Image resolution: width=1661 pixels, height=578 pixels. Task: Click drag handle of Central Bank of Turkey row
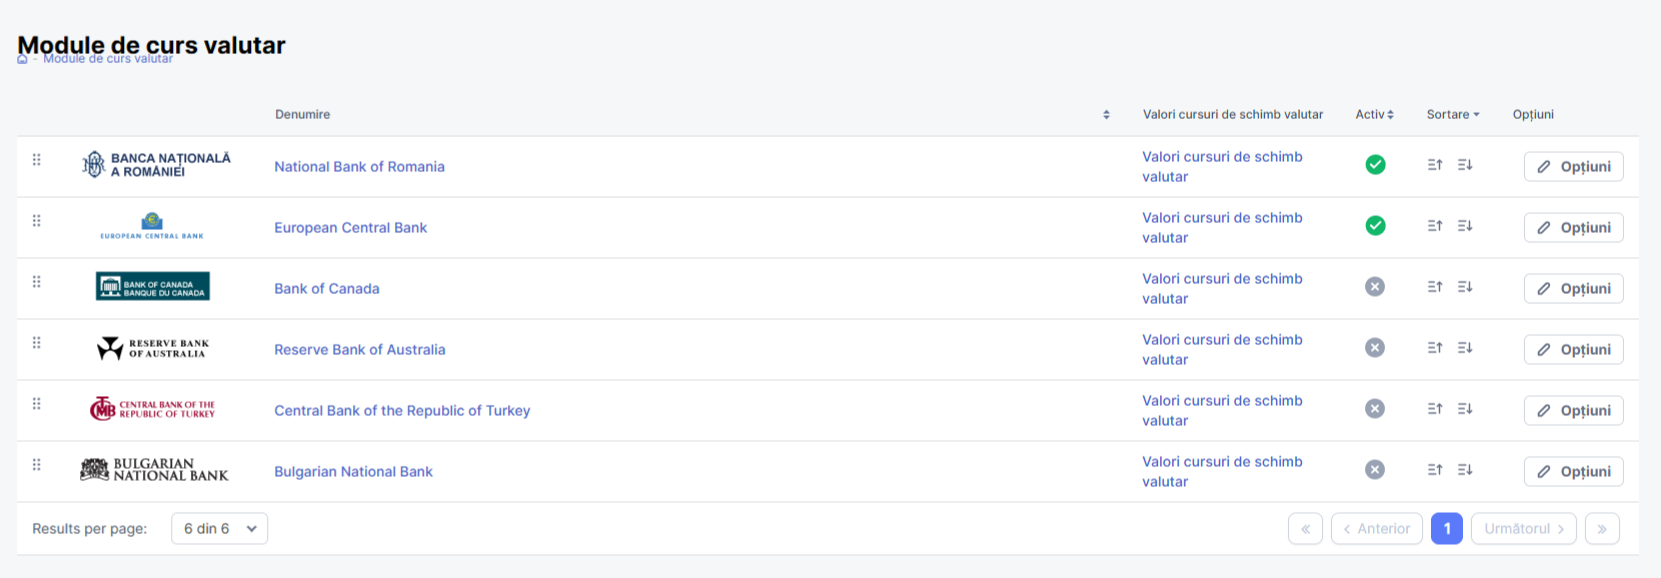pyautogui.click(x=37, y=404)
